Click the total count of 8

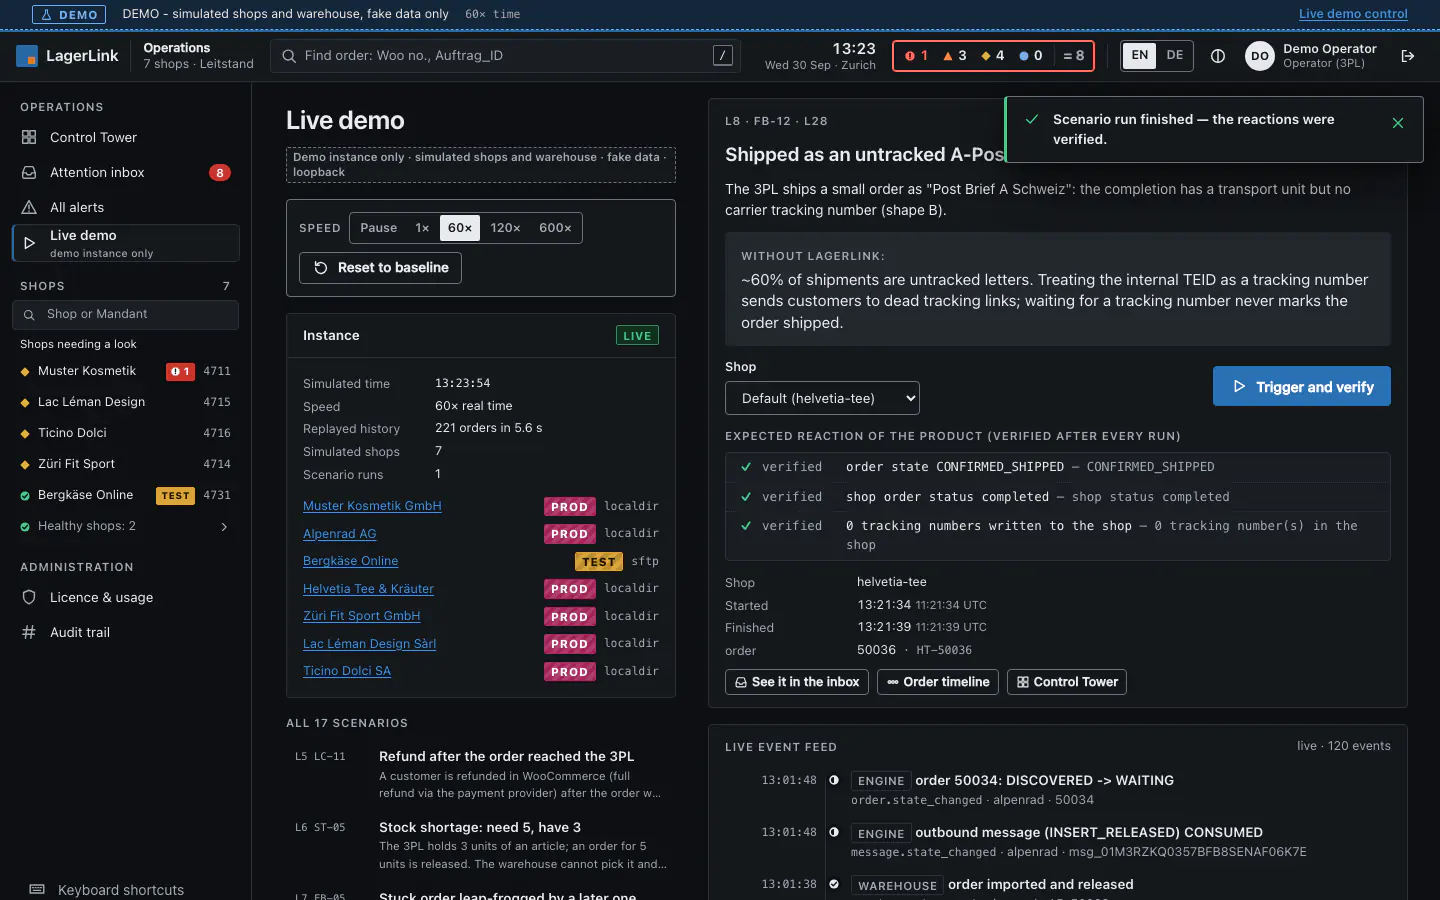tap(1073, 56)
